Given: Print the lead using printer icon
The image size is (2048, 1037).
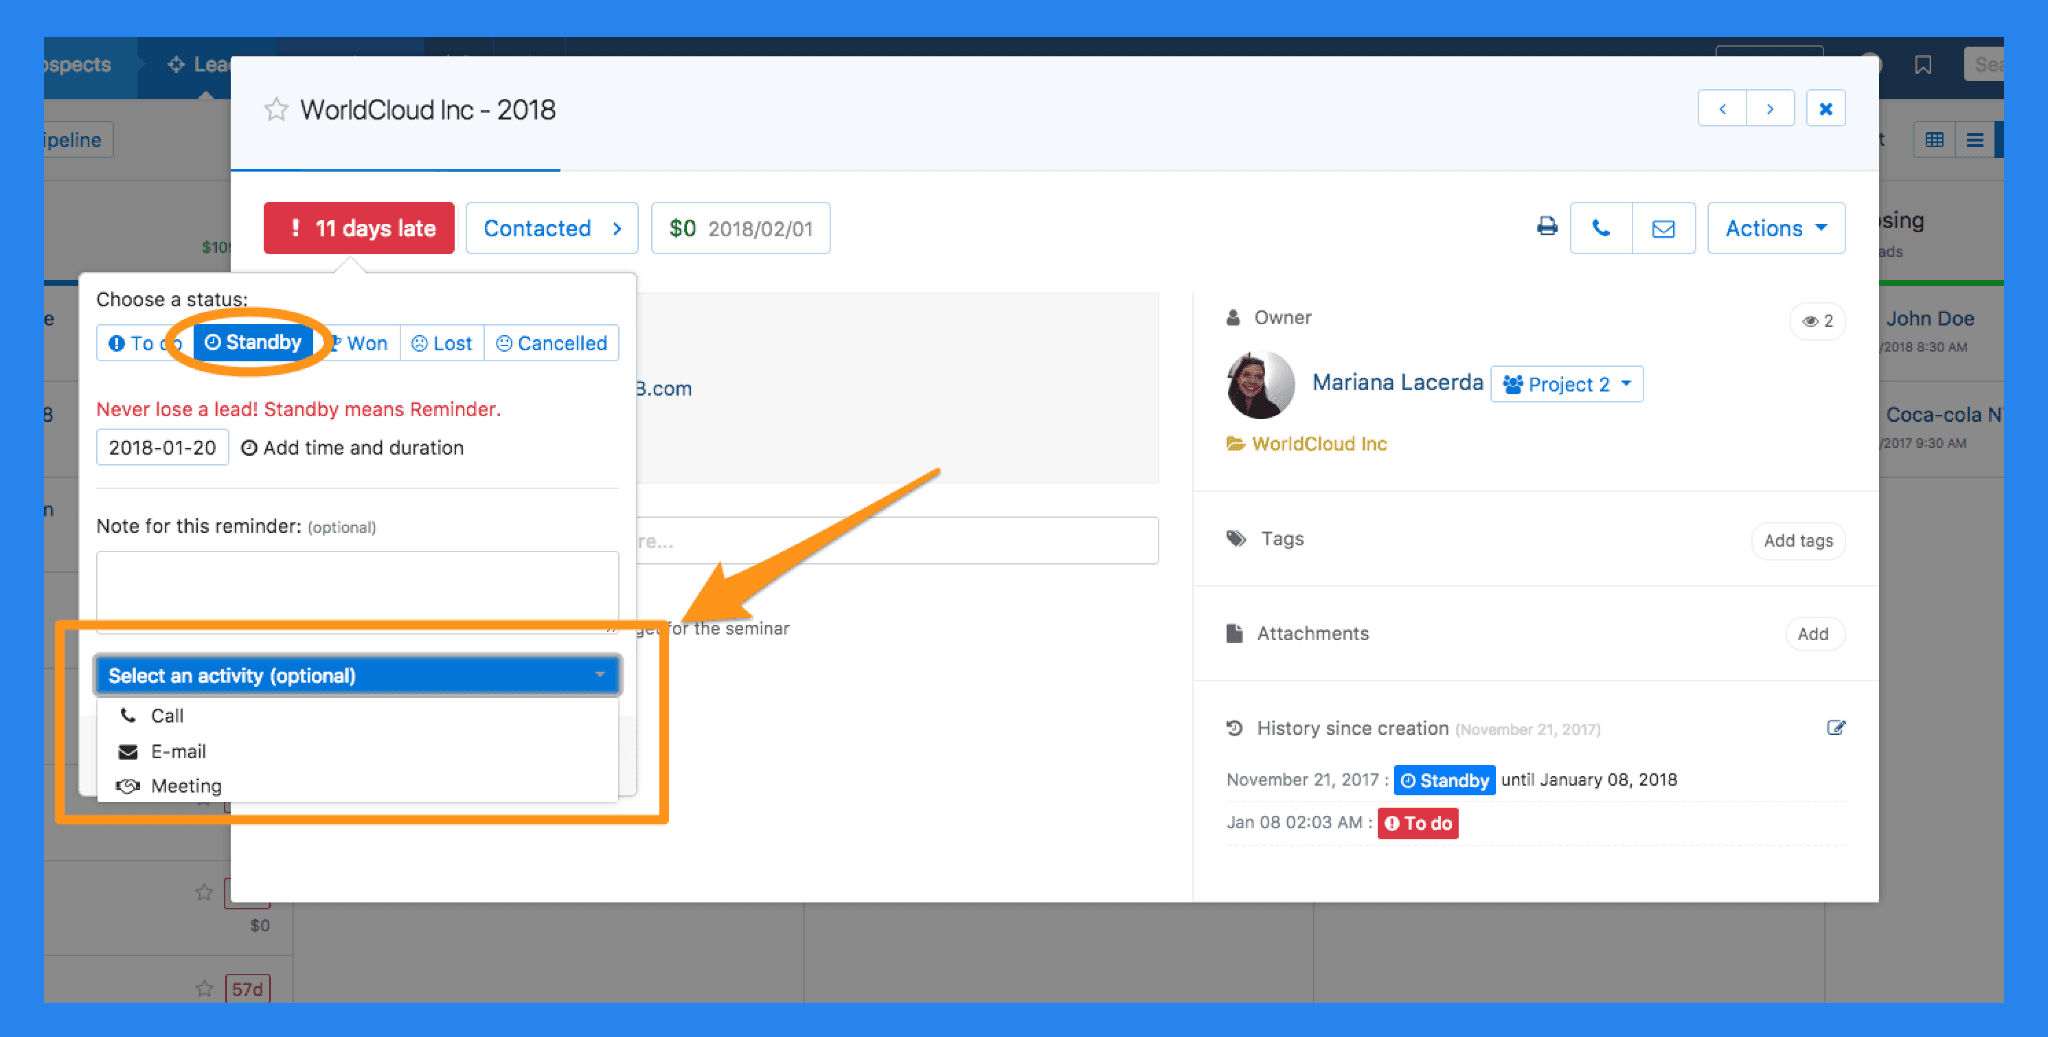Looking at the screenshot, I should (1547, 227).
